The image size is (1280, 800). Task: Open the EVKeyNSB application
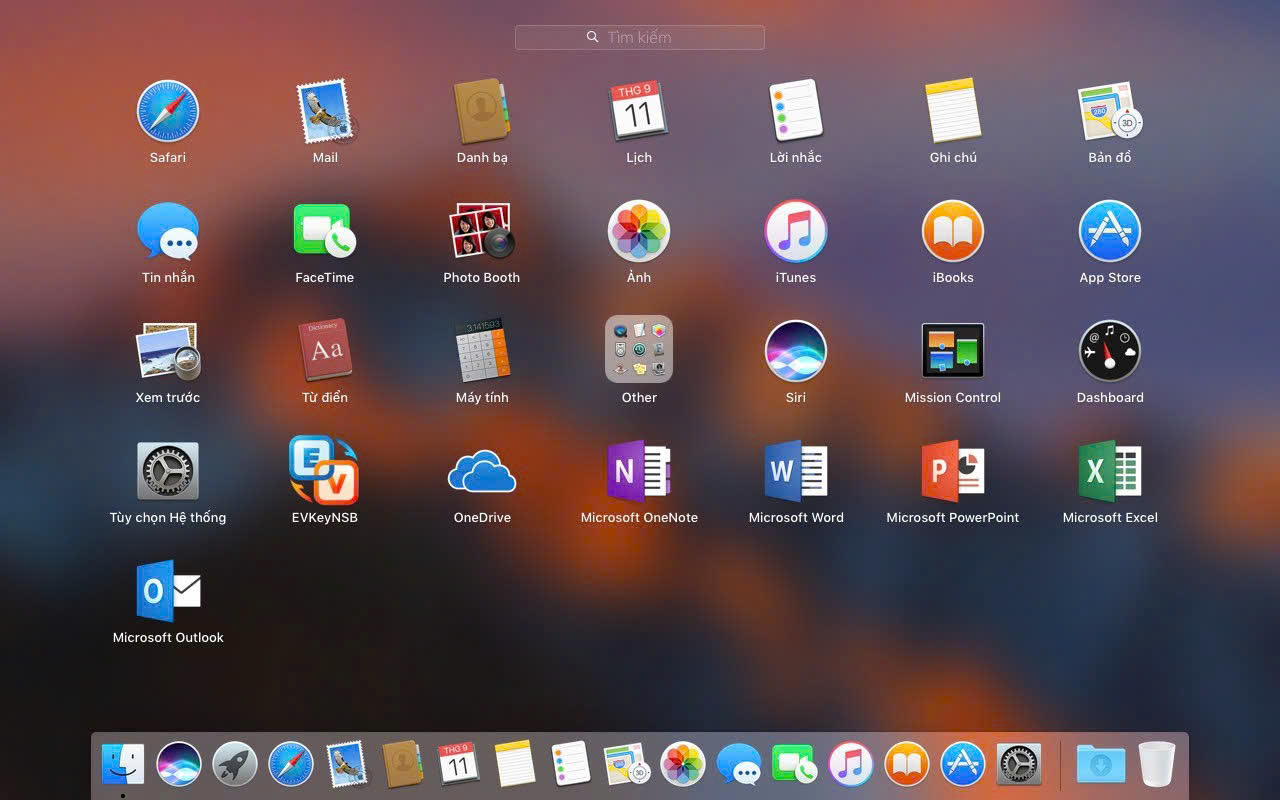coord(324,471)
